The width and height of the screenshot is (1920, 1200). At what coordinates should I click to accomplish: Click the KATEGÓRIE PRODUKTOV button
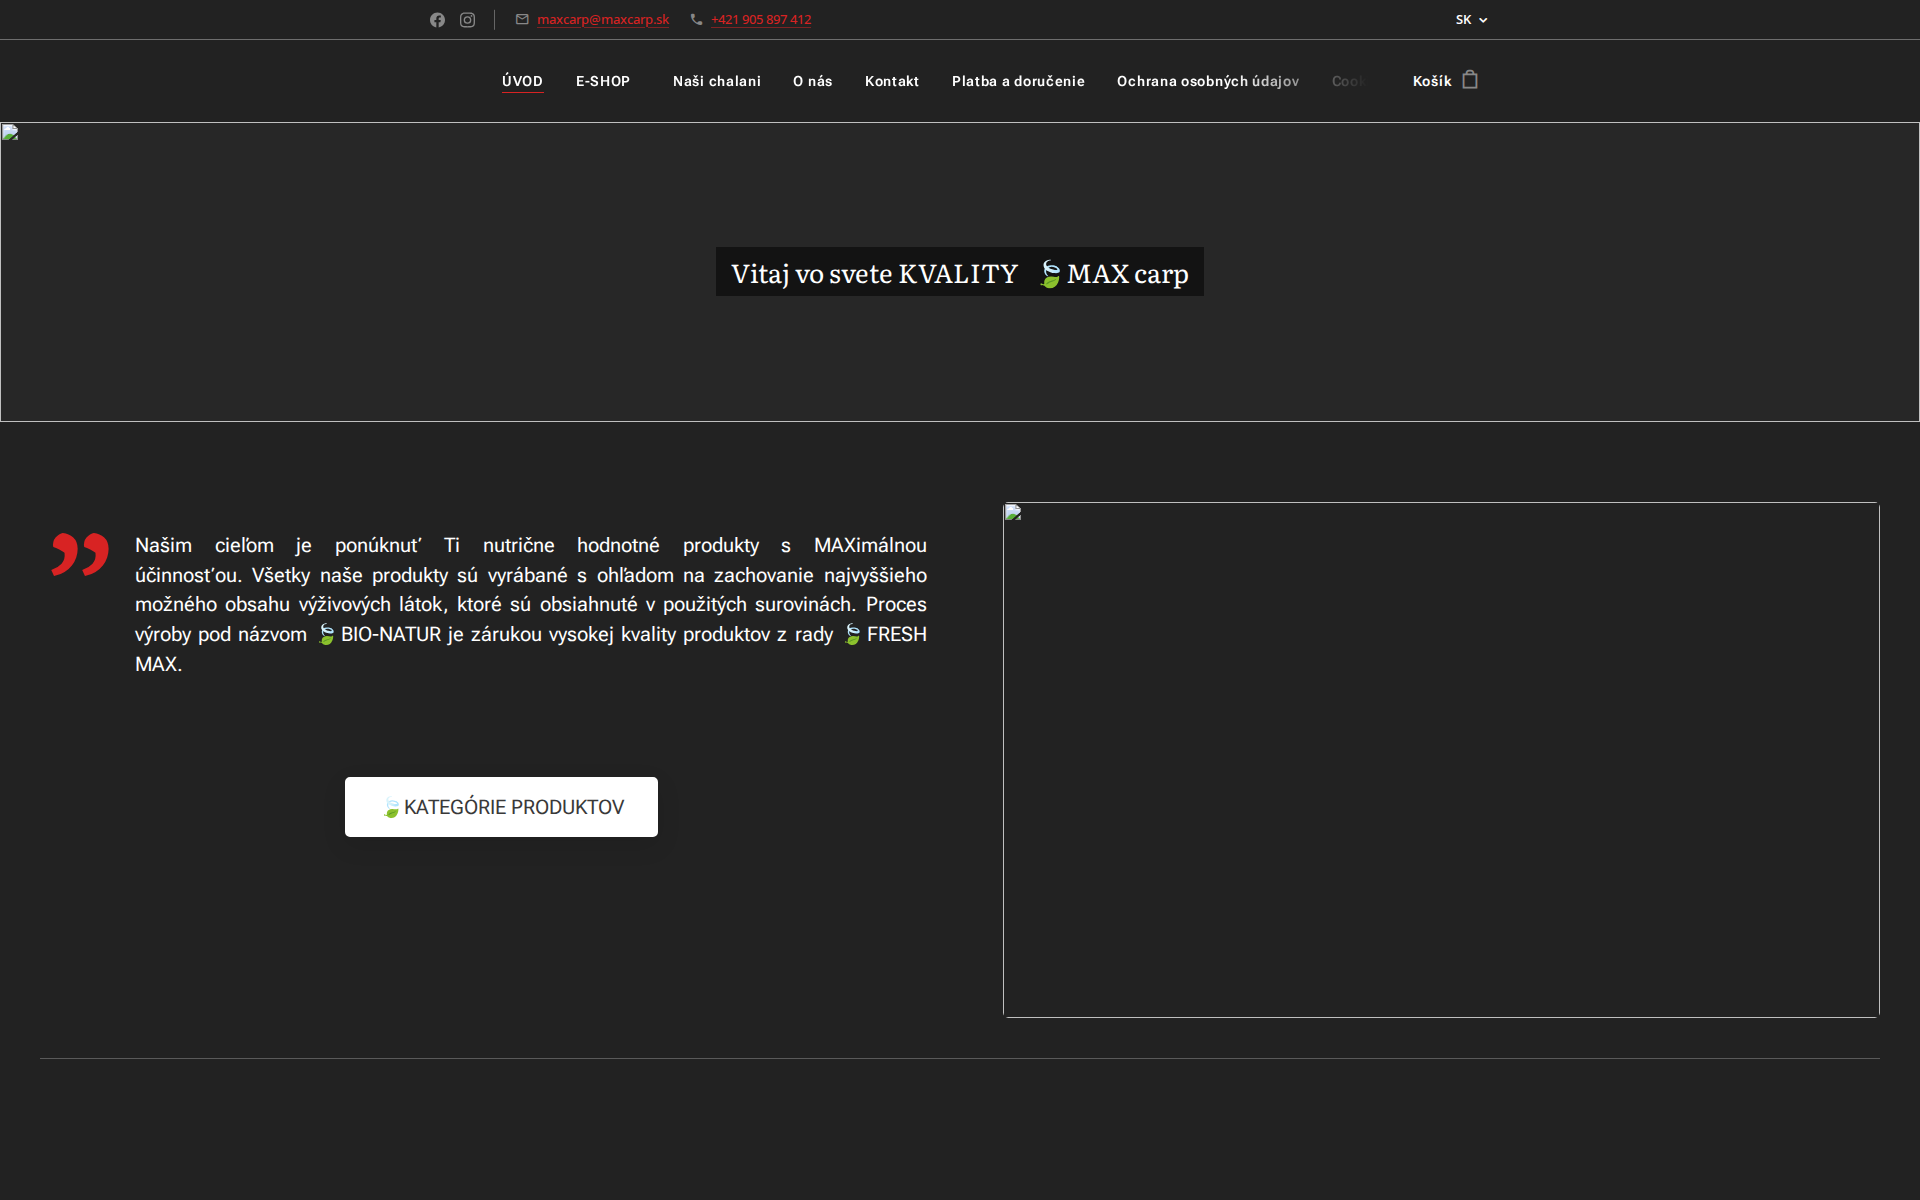coord(500,807)
